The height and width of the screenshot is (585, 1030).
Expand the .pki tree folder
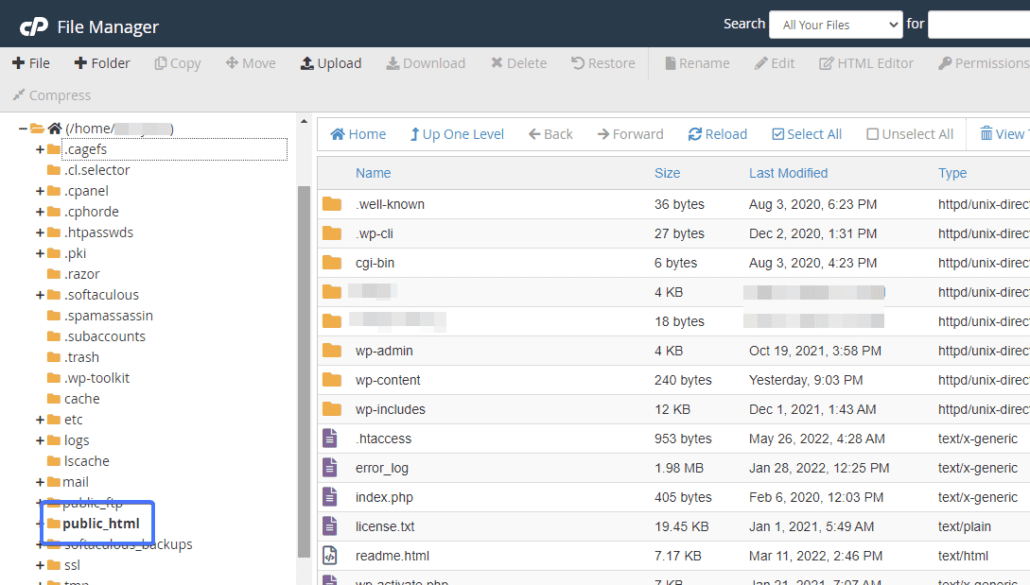coord(40,253)
